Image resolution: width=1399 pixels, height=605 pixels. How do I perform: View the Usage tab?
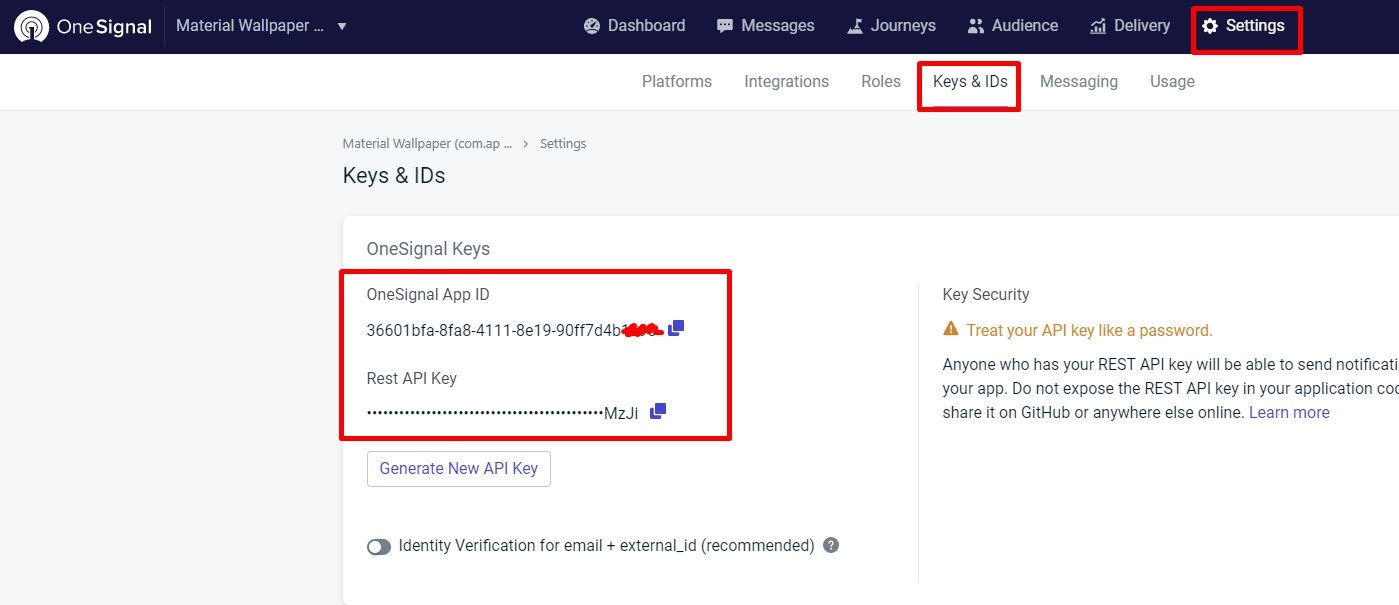1172,82
